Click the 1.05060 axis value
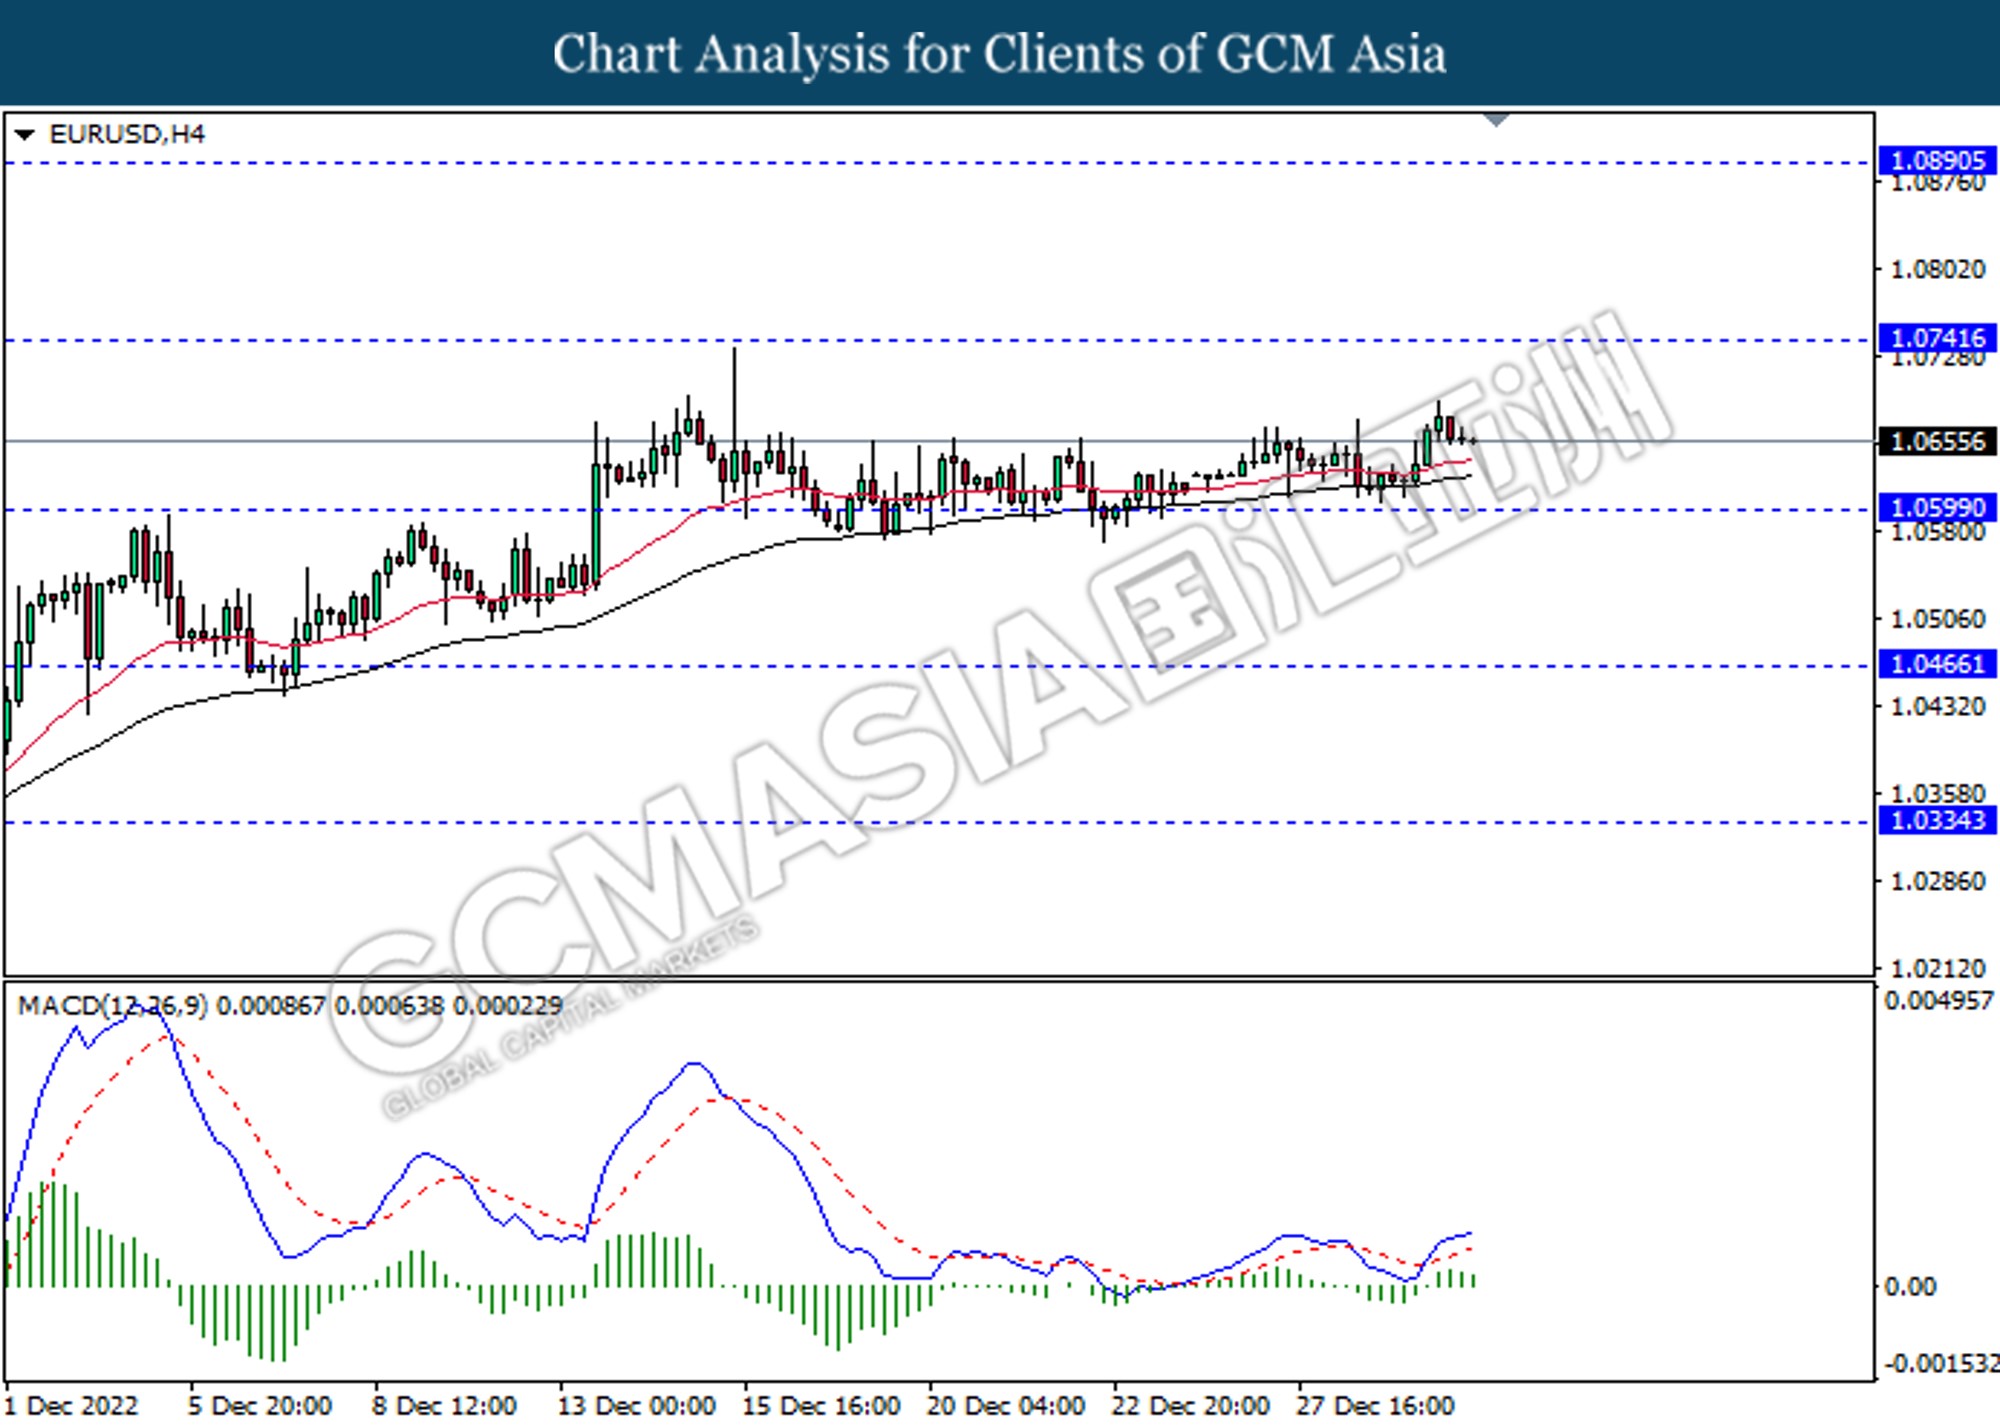This screenshot has height=1428, width=2000. [1937, 619]
